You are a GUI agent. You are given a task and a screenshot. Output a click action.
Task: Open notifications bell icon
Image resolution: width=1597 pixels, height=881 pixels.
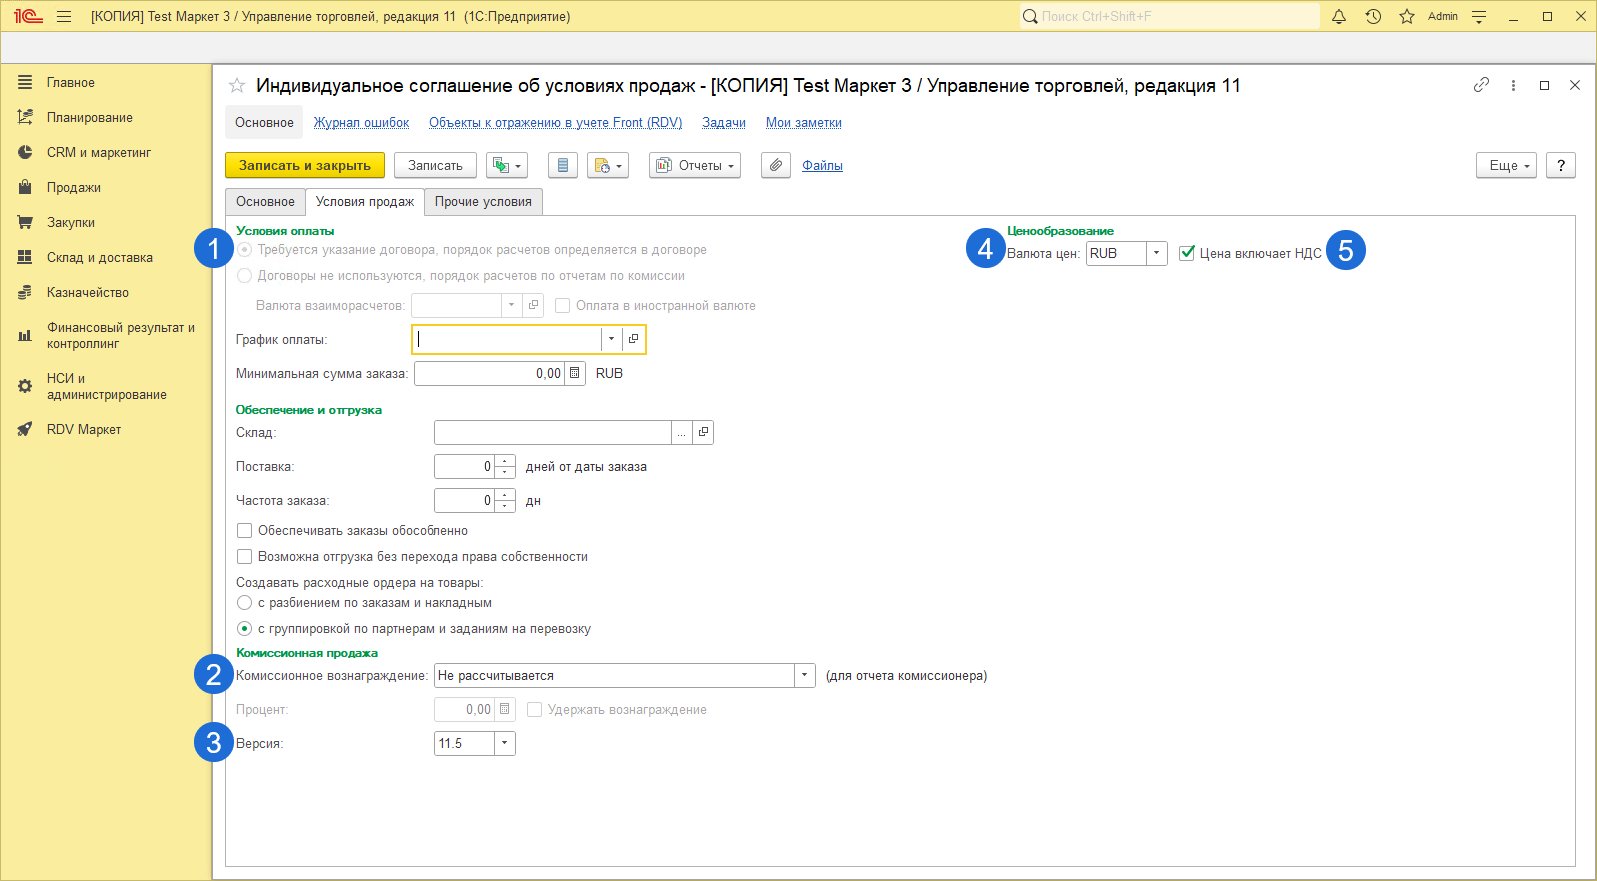(x=1339, y=16)
